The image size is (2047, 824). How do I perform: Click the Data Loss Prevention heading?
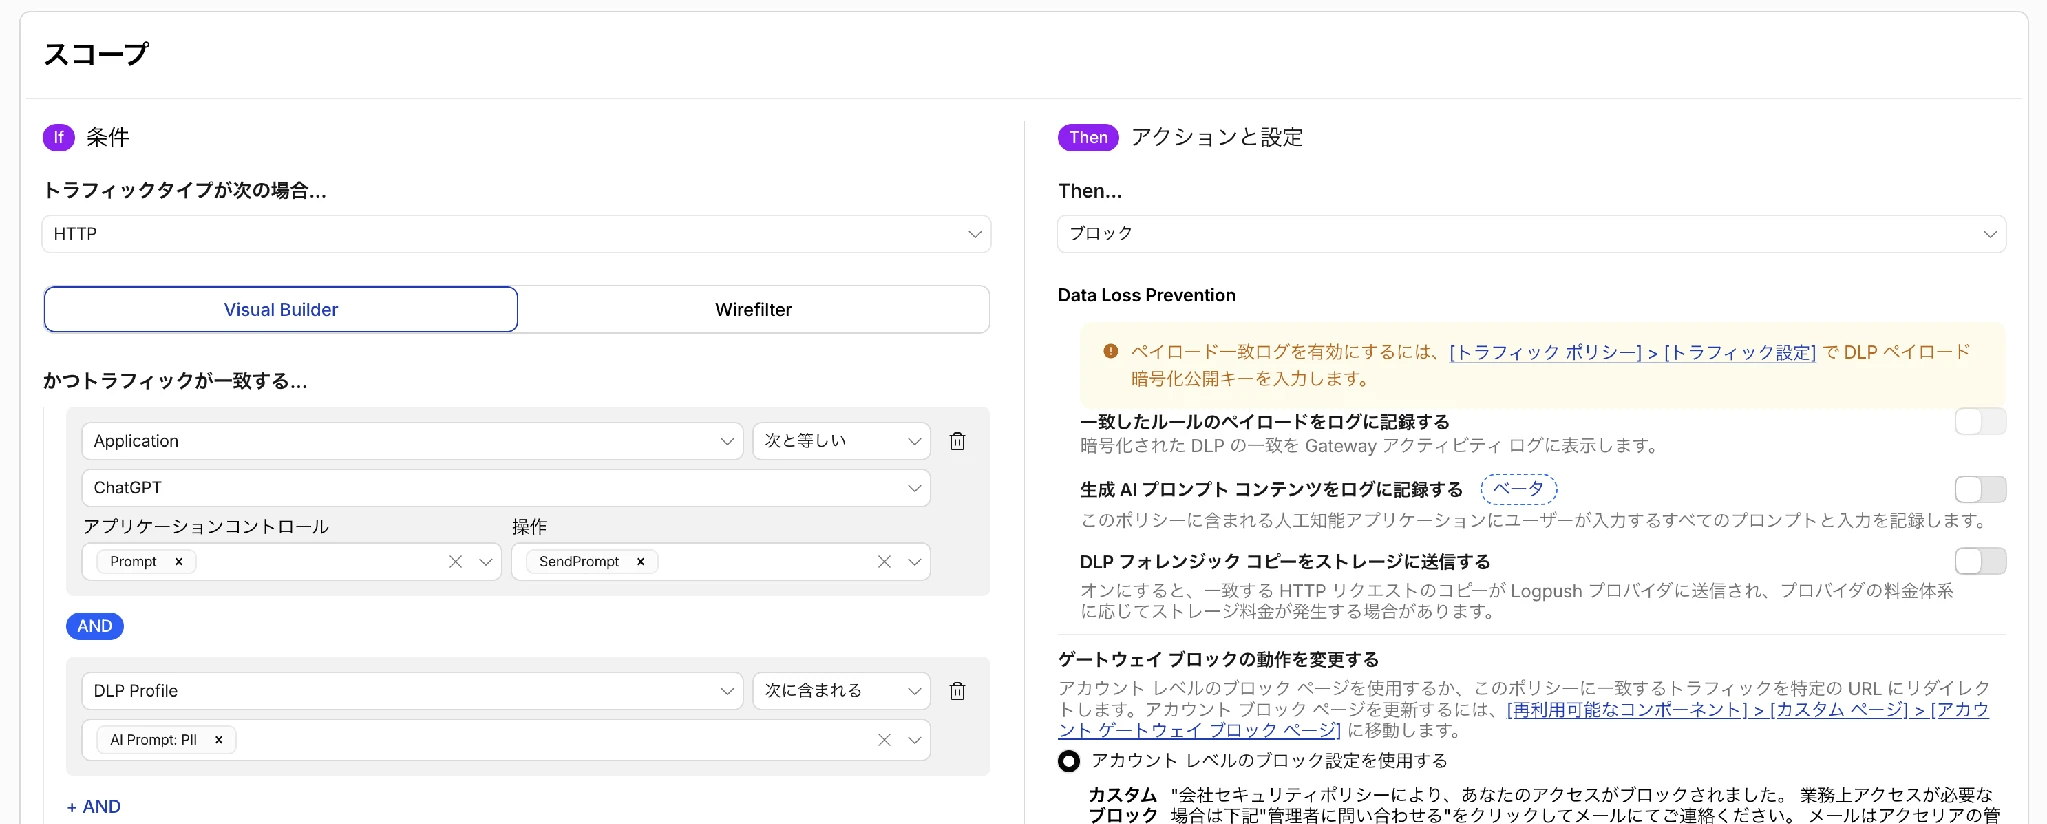pos(1146,295)
